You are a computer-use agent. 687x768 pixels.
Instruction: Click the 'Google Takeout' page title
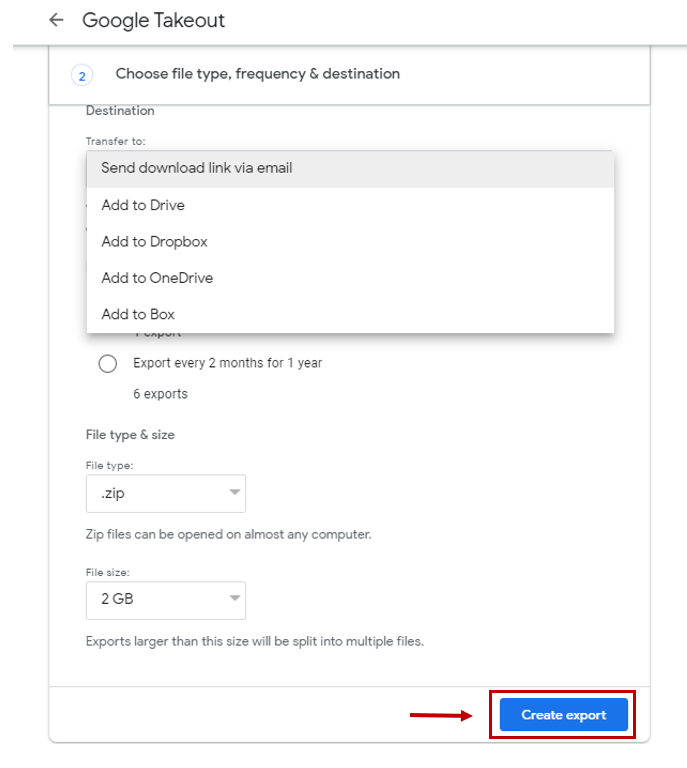tap(153, 20)
